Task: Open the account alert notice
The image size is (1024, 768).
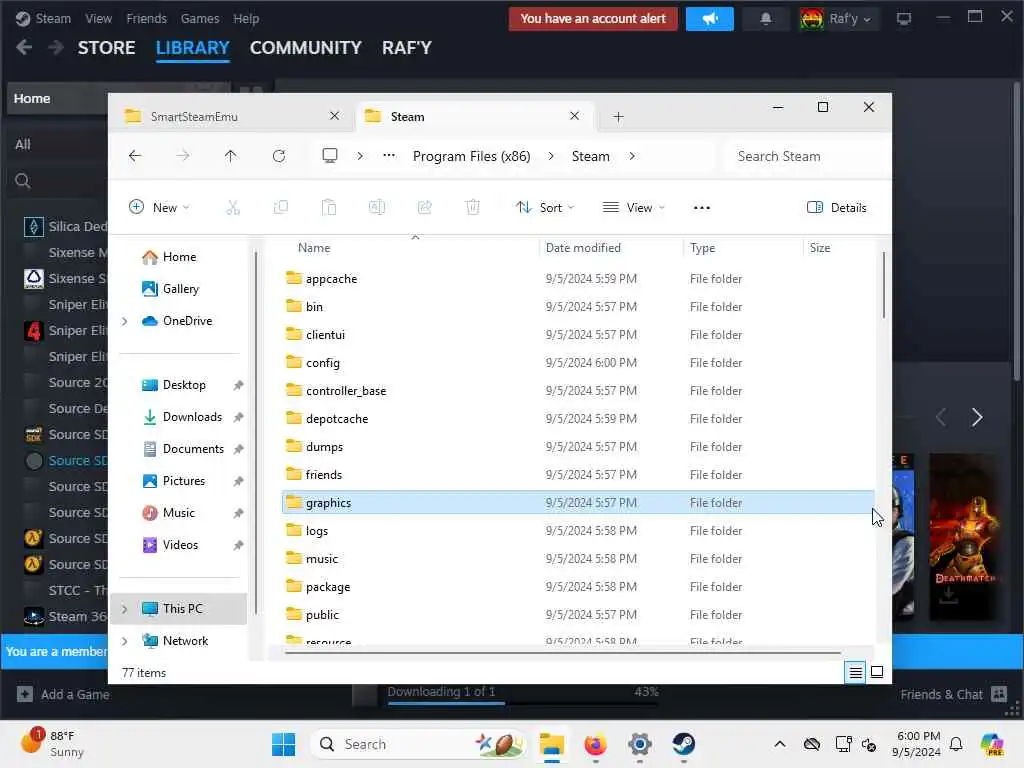Action: click(x=593, y=19)
